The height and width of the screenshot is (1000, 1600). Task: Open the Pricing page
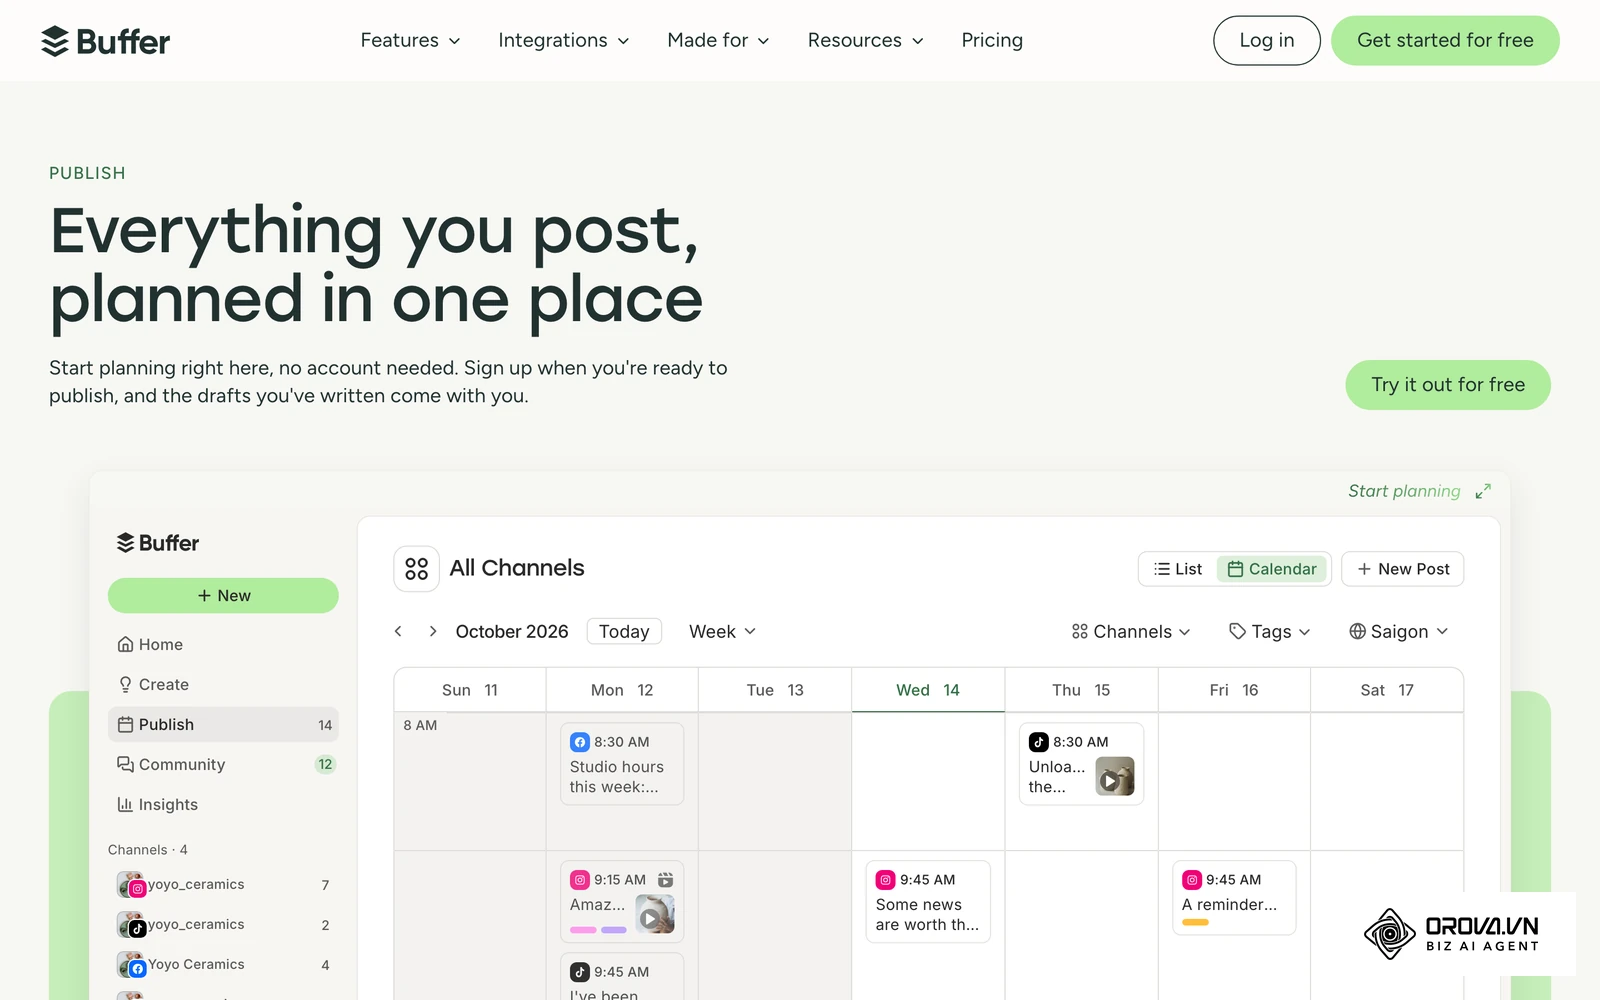pos(992,41)
